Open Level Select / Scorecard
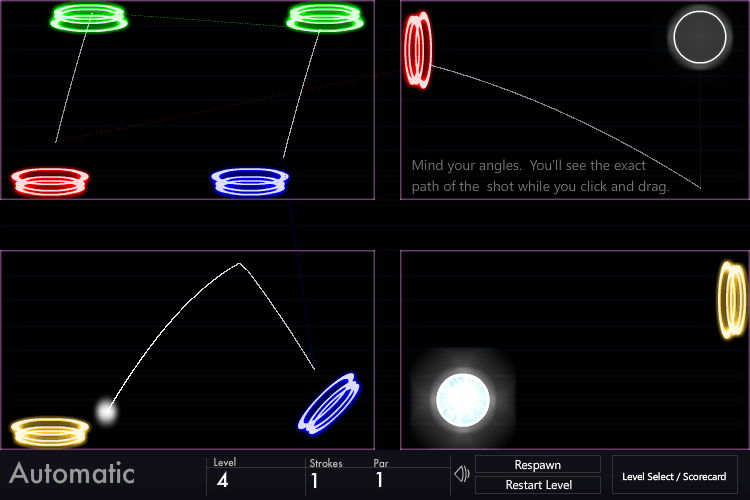This screenshot has height=500, width=750. (x=674, y=477)
